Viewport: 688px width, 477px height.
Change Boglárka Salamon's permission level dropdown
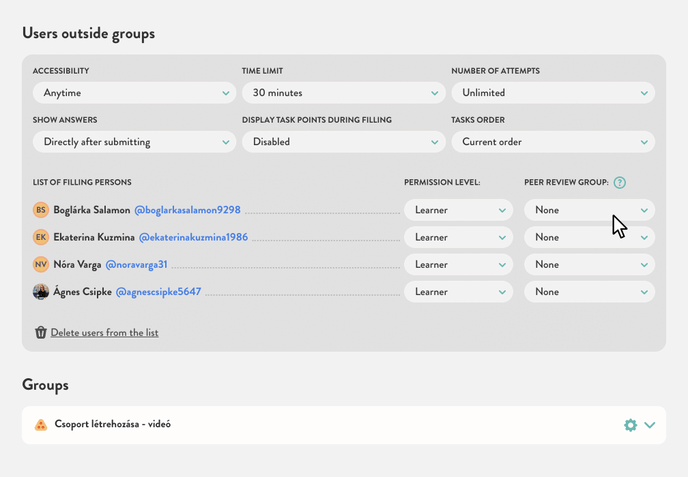(458, 210)
